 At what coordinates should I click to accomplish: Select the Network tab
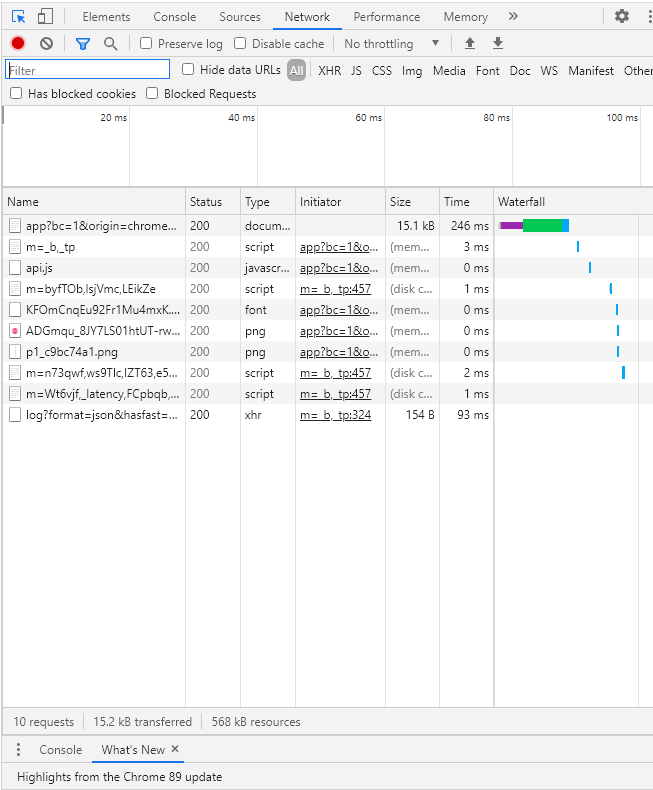pyautogui.click(x=307, y=17)
